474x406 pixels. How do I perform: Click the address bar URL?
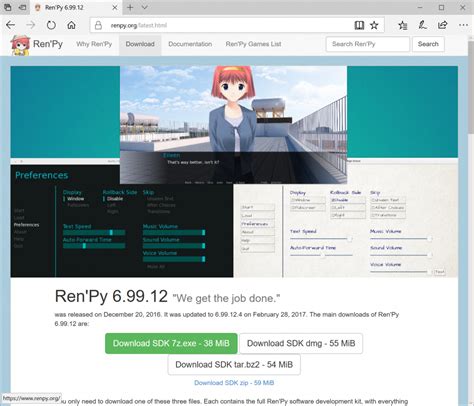coord(139,25)
